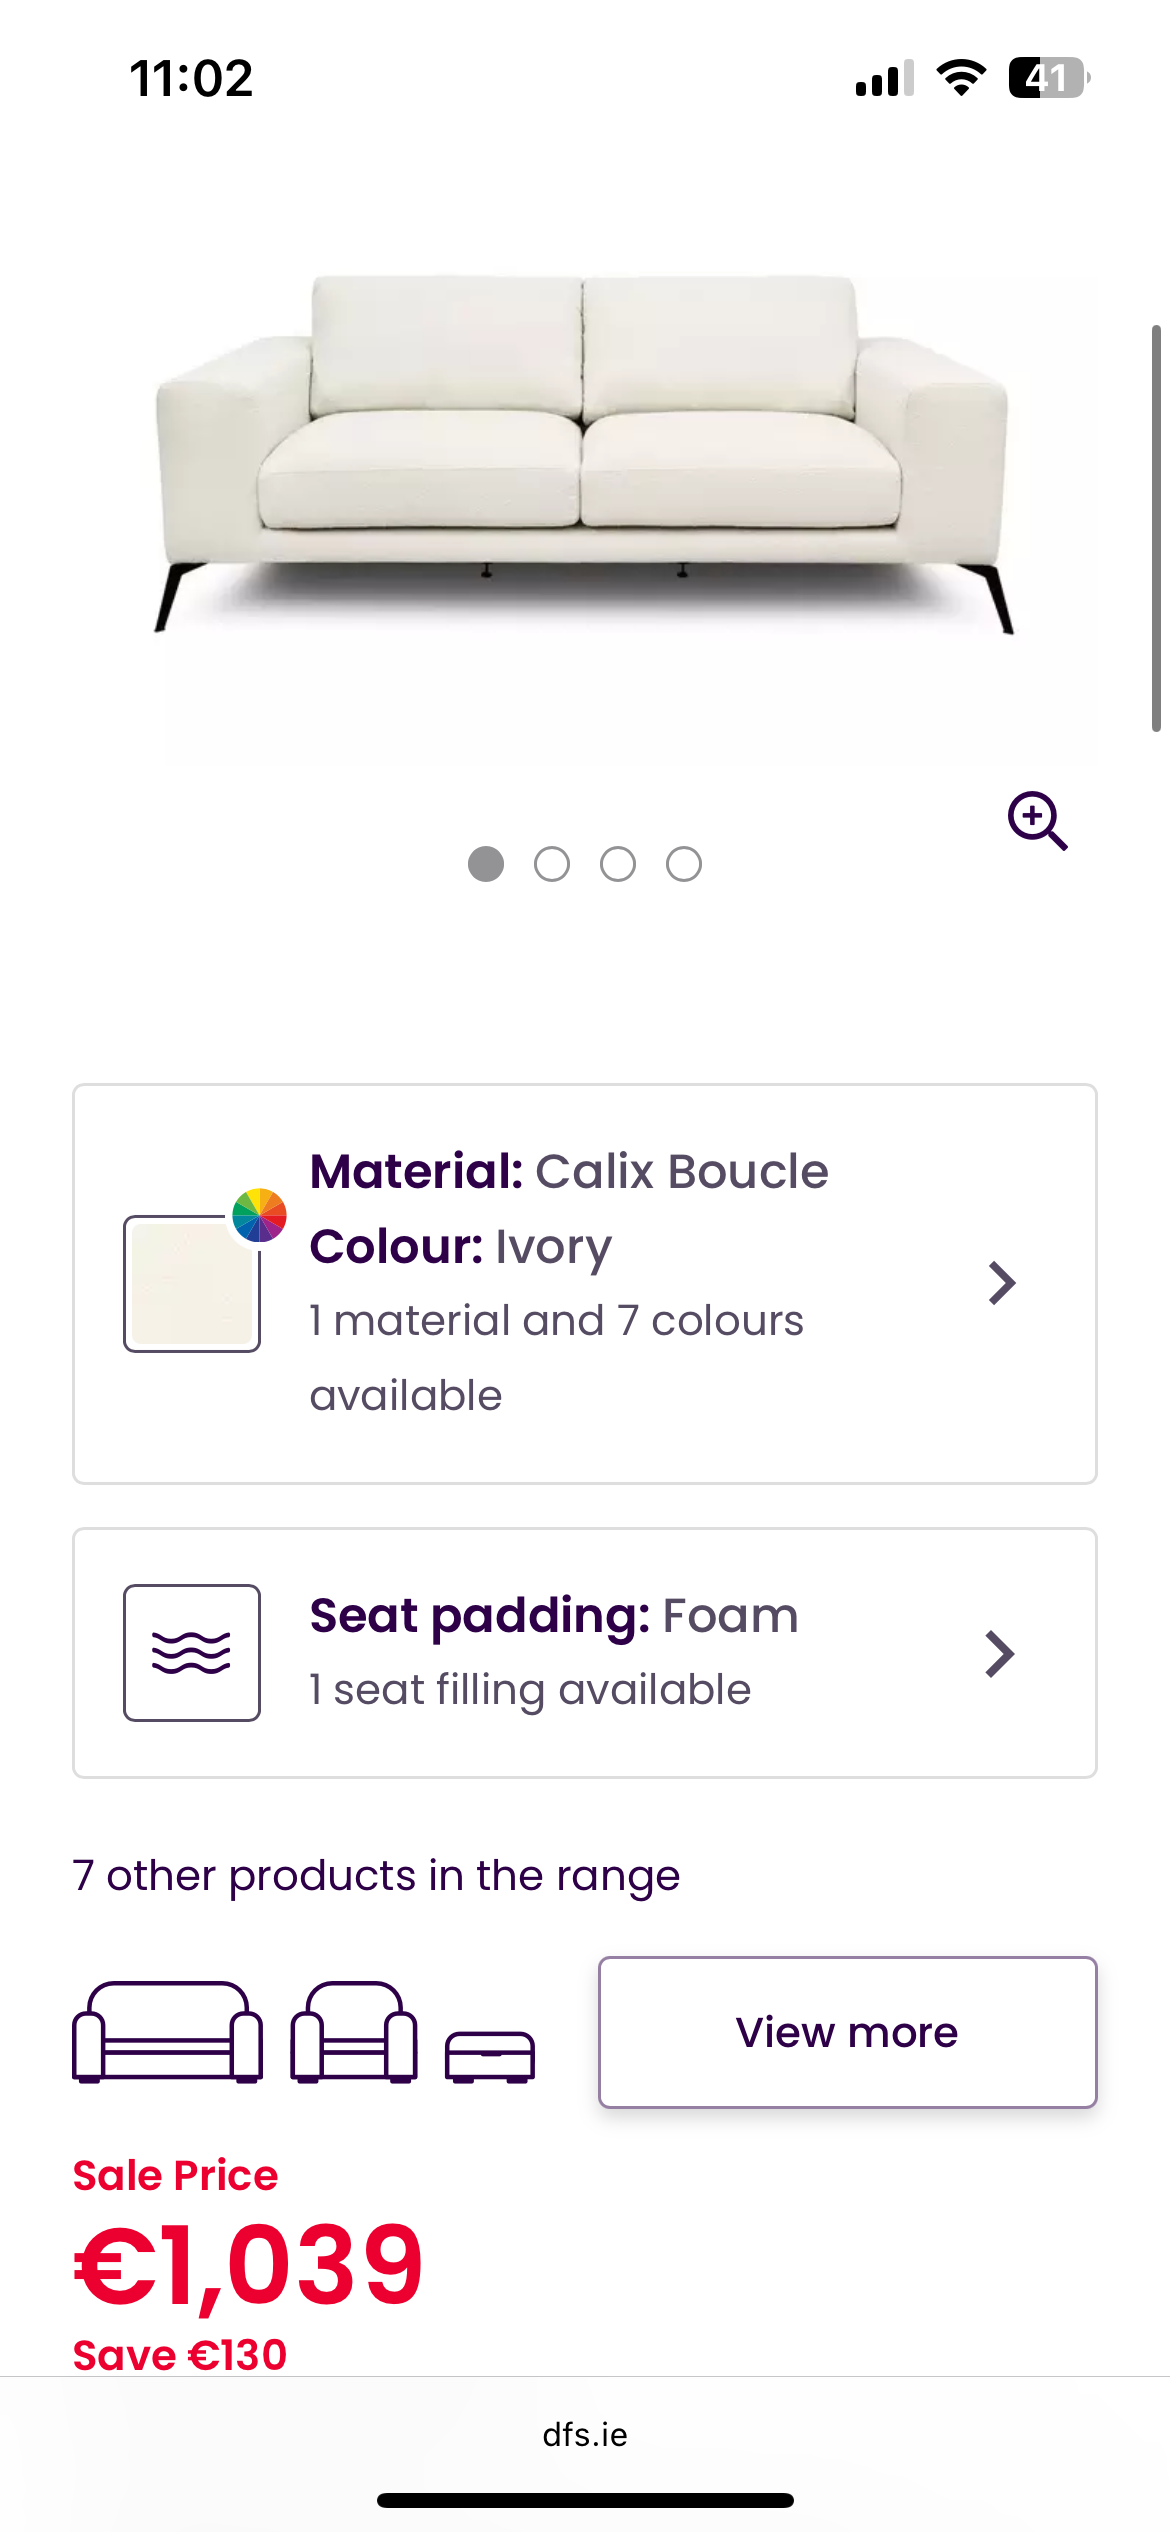Tap the battery indicator icon
The image size is (1170, 2532).
coord(1048,78)
